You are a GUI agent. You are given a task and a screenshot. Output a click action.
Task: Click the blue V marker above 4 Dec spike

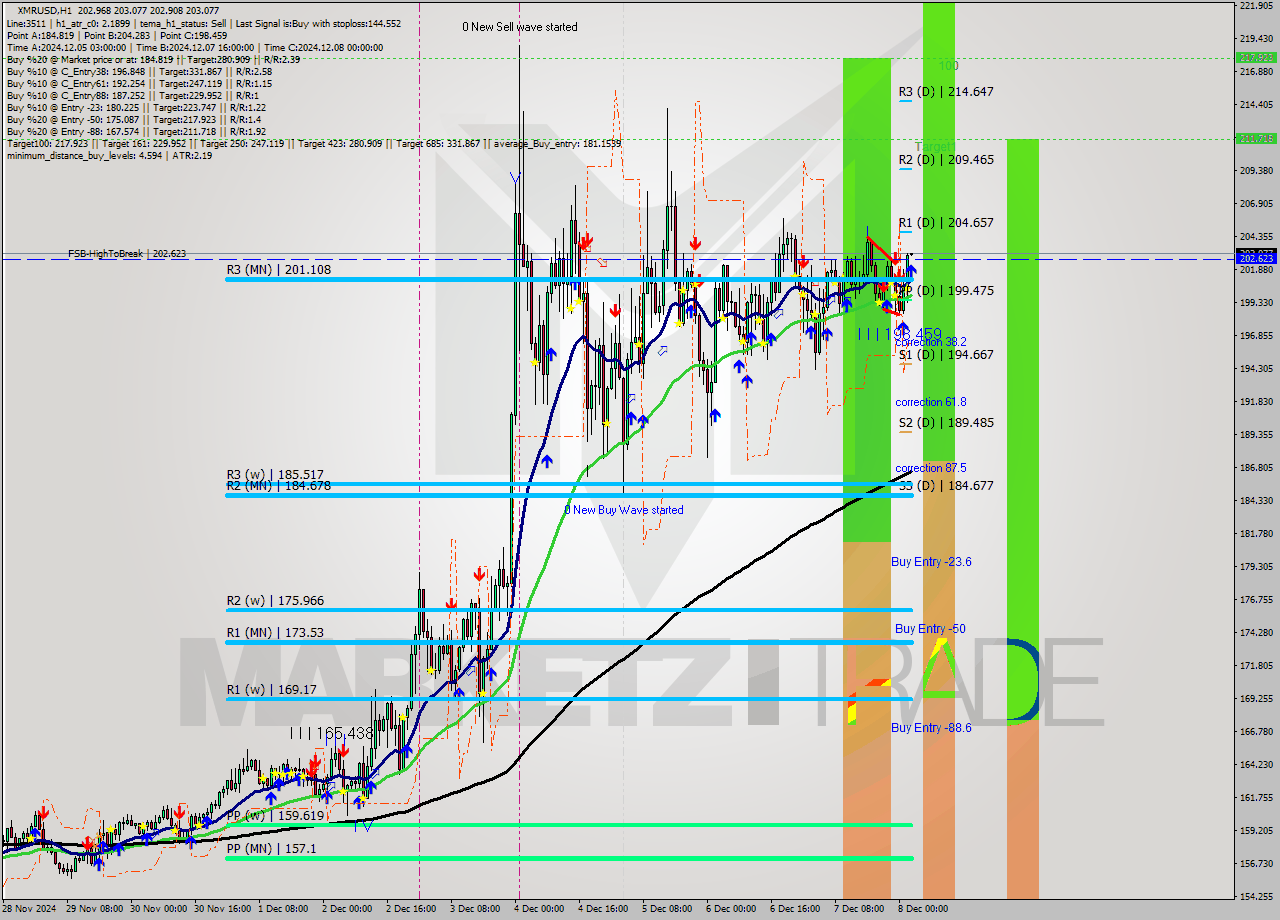pos(514,178)
